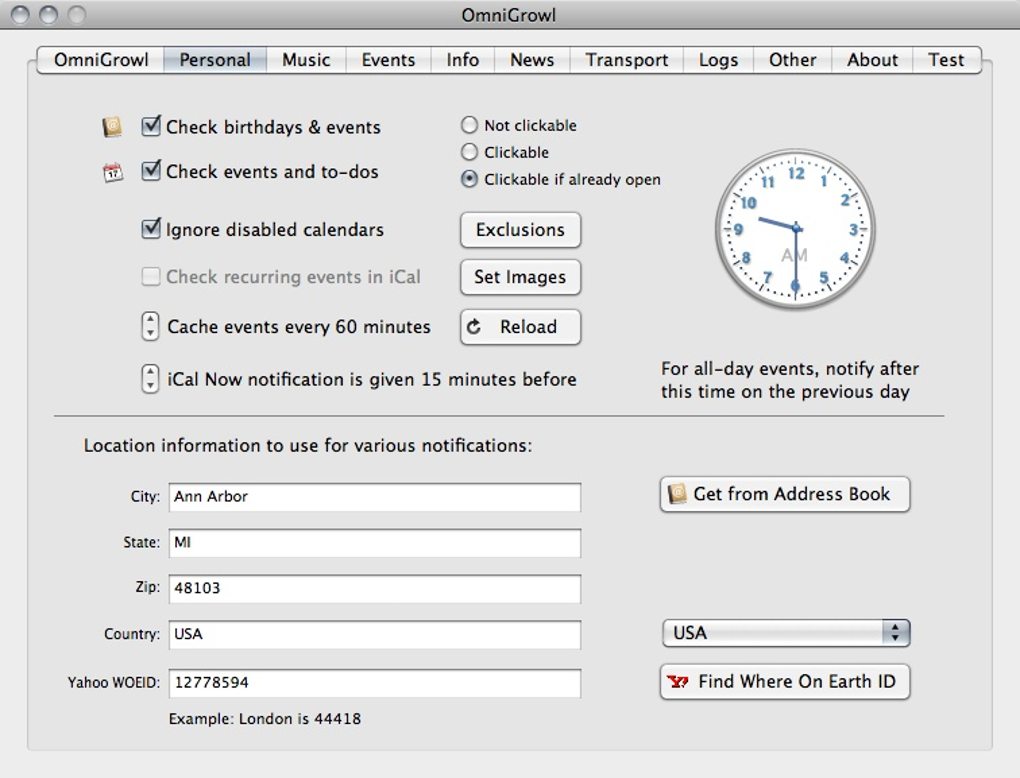This screenshot has height=778, width=1020.
Task: Click the OmniGrowl window title text
Action: pos(509,15)
